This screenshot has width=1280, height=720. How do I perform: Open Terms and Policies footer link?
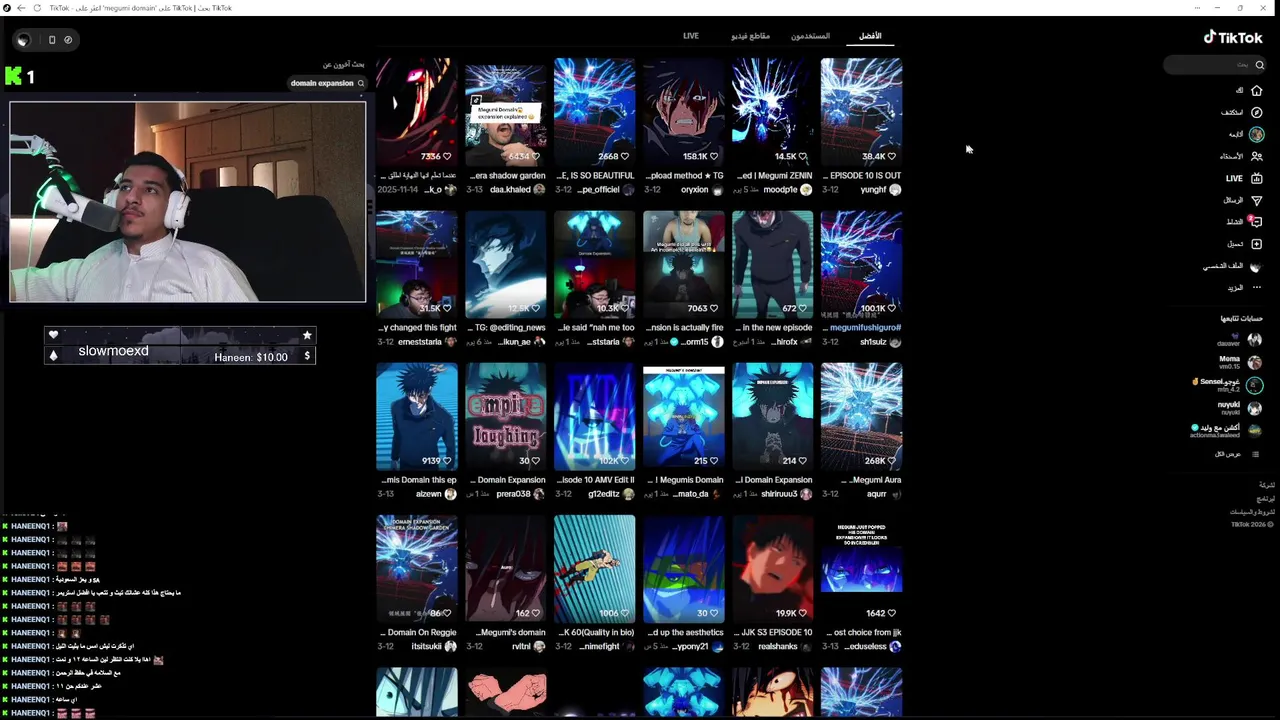point(1253,511)
